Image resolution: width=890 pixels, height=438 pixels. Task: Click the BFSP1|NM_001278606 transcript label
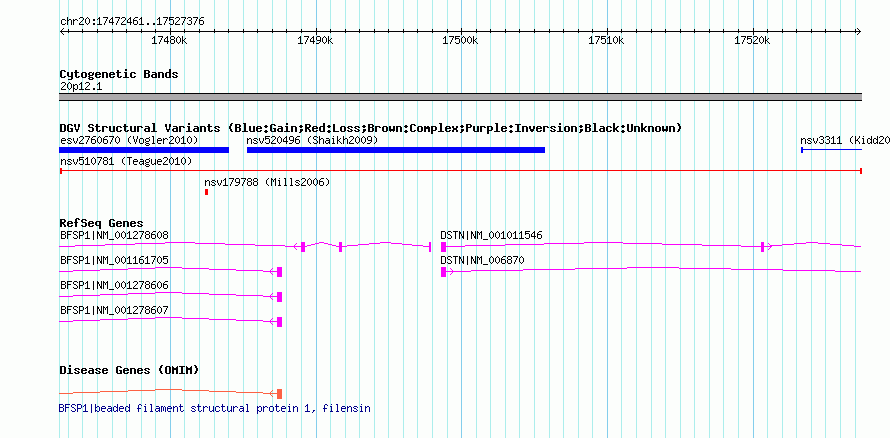tap(114, 285)
